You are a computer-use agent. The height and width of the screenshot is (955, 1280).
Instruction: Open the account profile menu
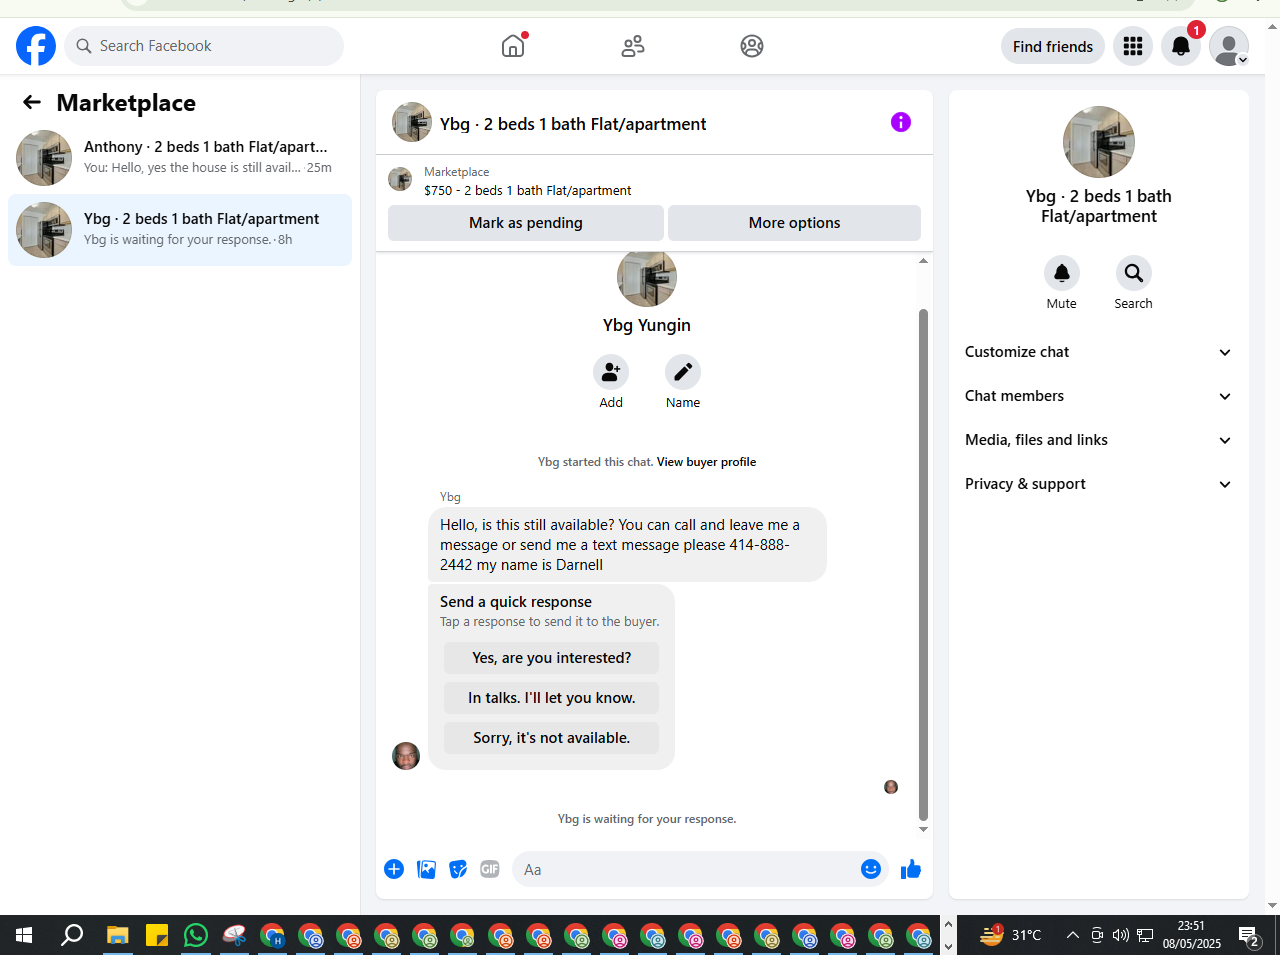1229,46
